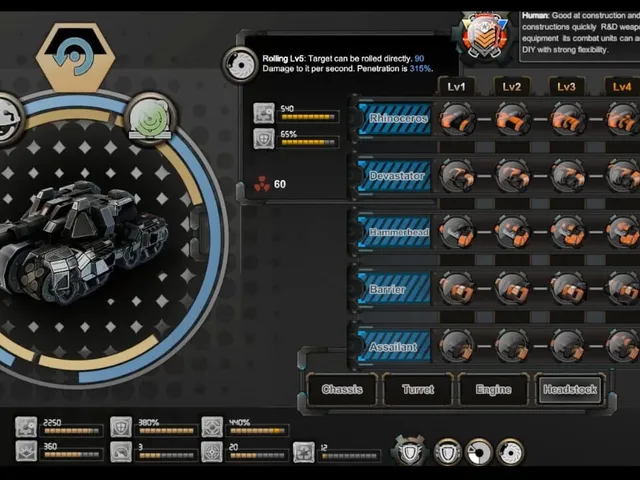640x480 pixels.
Task: Click the winged shield skill icon
Action: pyautogui.click(x=409, y=452)
